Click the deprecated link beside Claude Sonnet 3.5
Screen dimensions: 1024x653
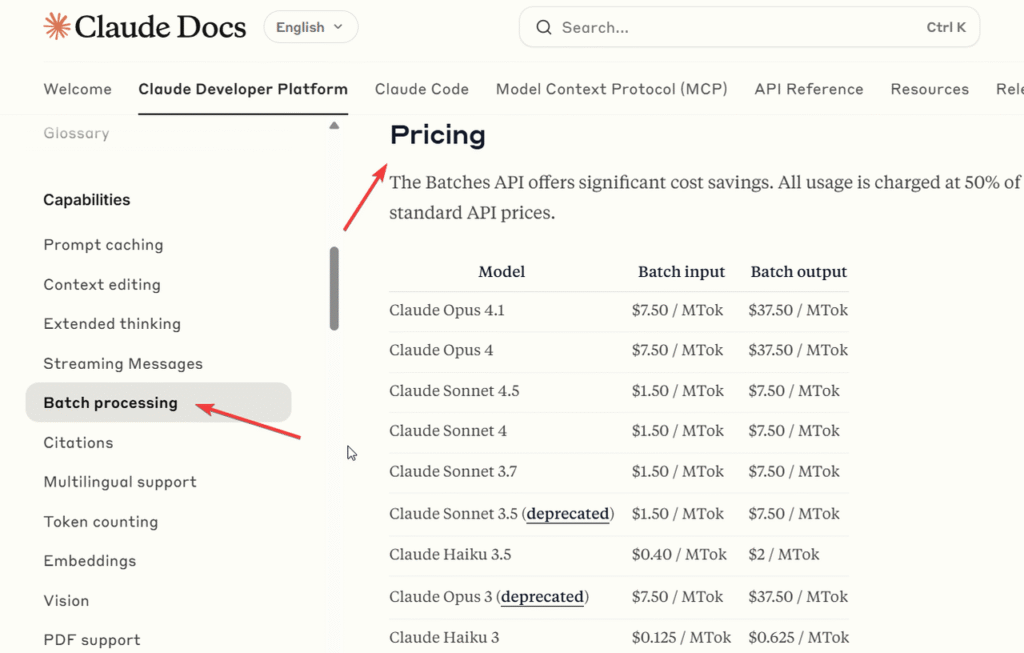pyautogui.click(x=567, y=514)
